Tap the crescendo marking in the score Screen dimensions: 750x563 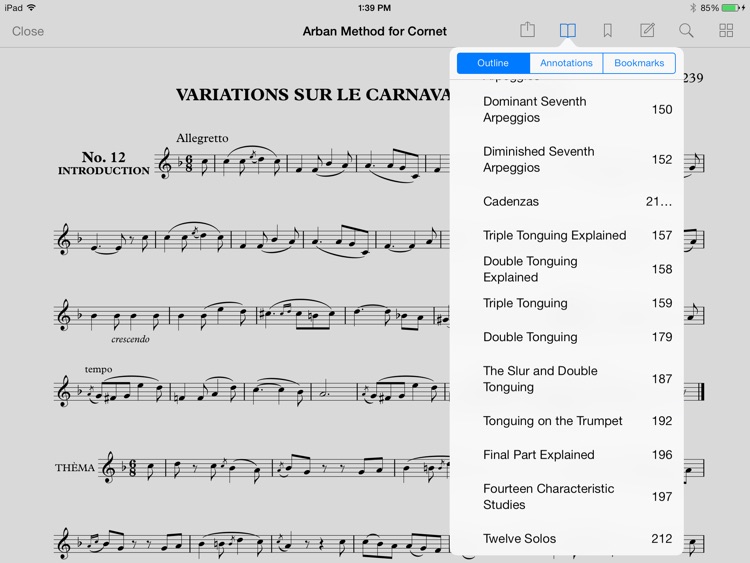tap(130, 339)
